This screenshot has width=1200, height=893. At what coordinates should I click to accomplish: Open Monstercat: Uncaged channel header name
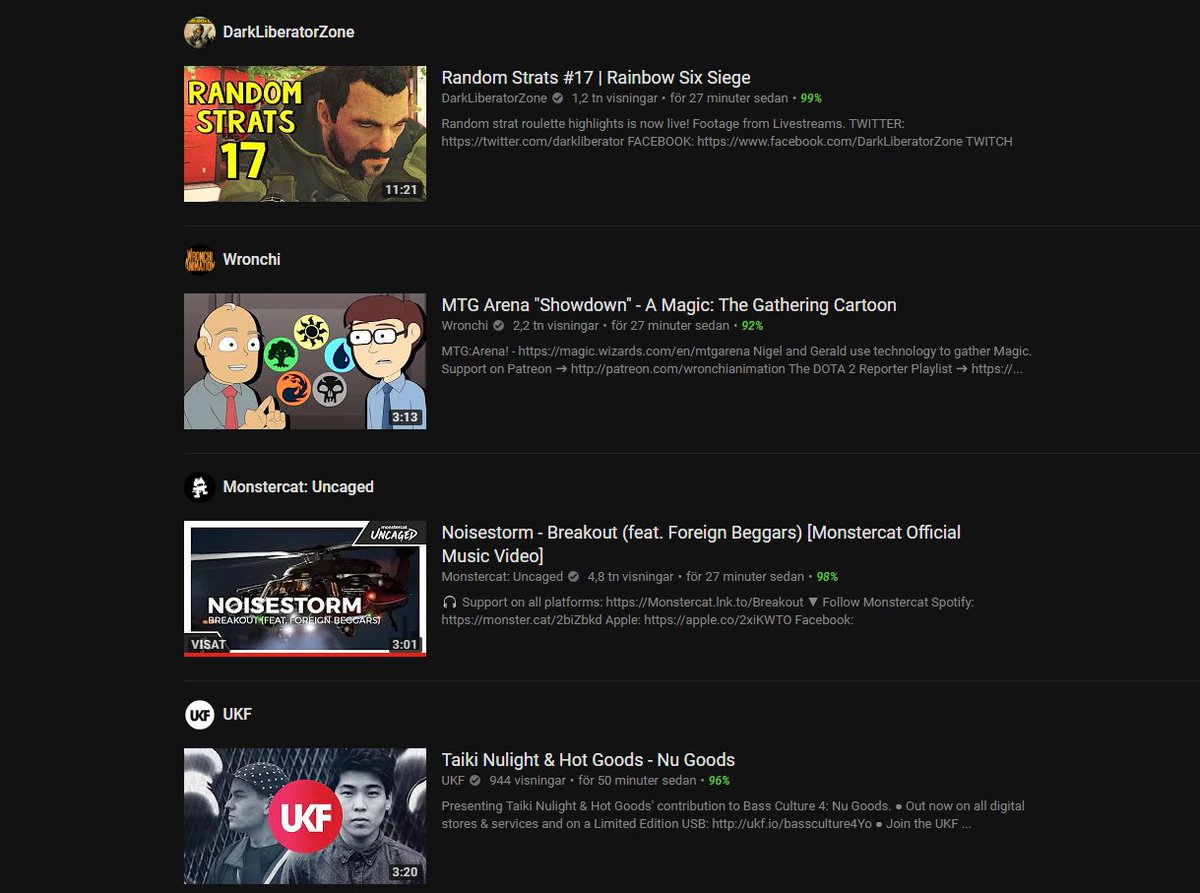[x=298, y=487]
